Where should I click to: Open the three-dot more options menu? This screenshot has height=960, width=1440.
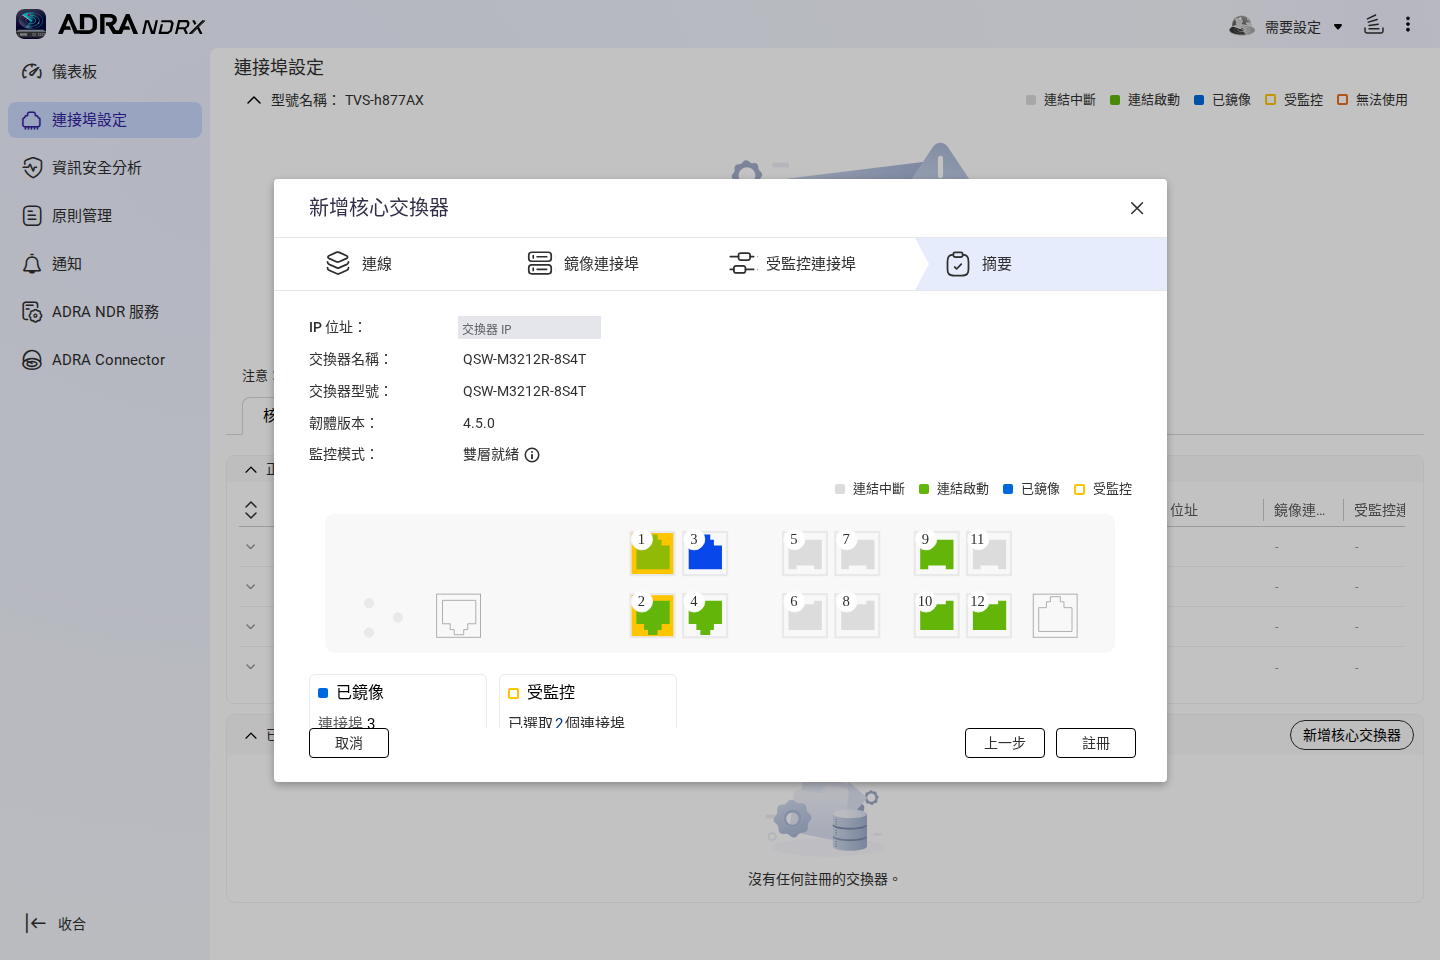point(1408,24)
